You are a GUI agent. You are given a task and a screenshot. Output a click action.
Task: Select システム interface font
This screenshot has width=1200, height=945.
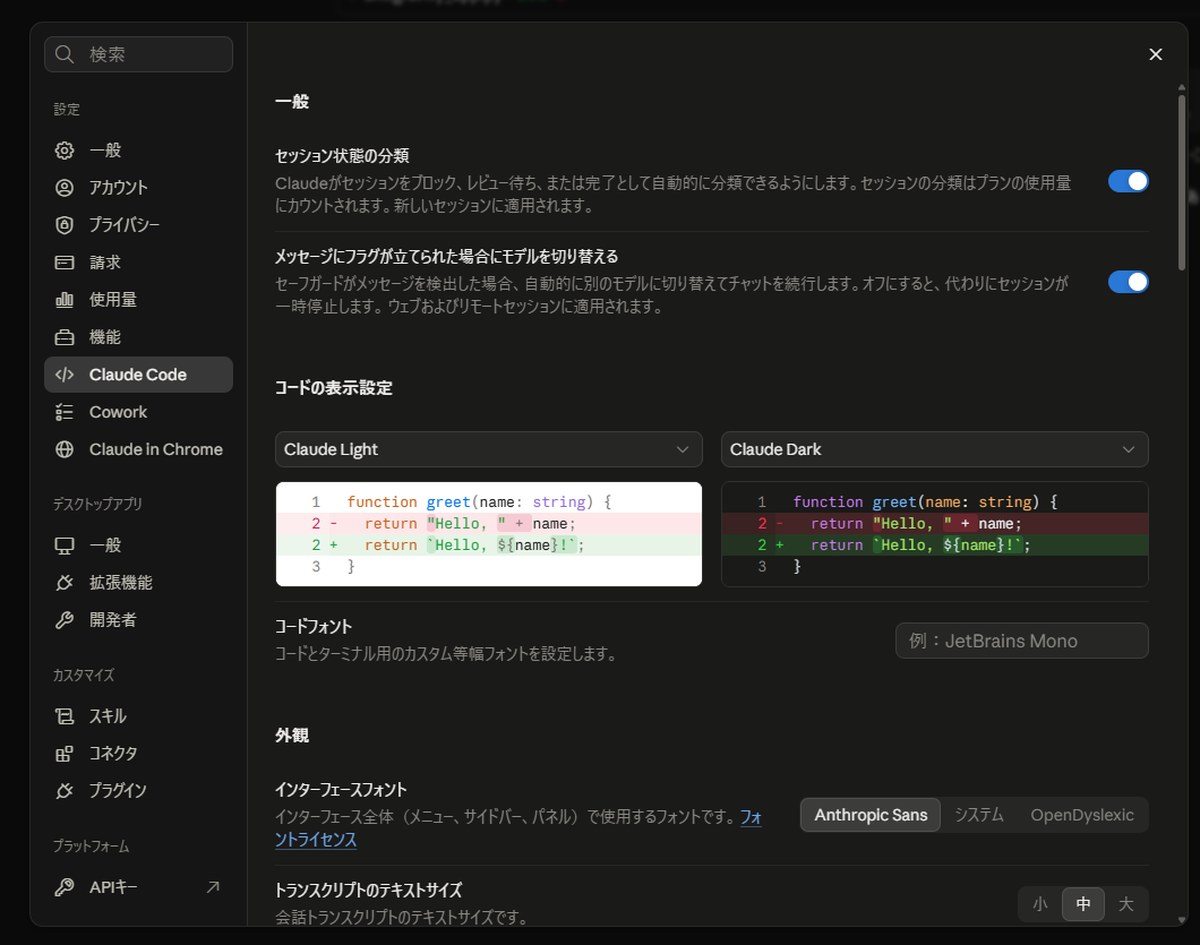(x=979, y=815)
